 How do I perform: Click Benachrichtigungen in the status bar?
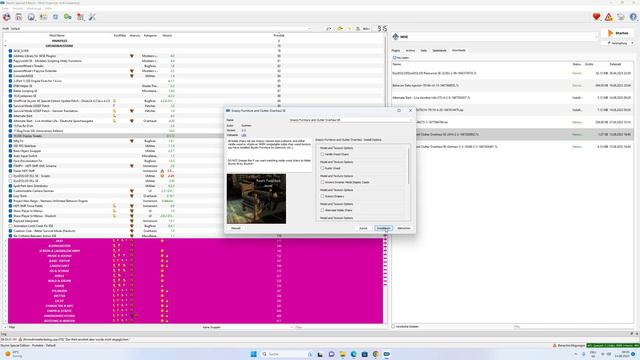[x=569, y=346]
